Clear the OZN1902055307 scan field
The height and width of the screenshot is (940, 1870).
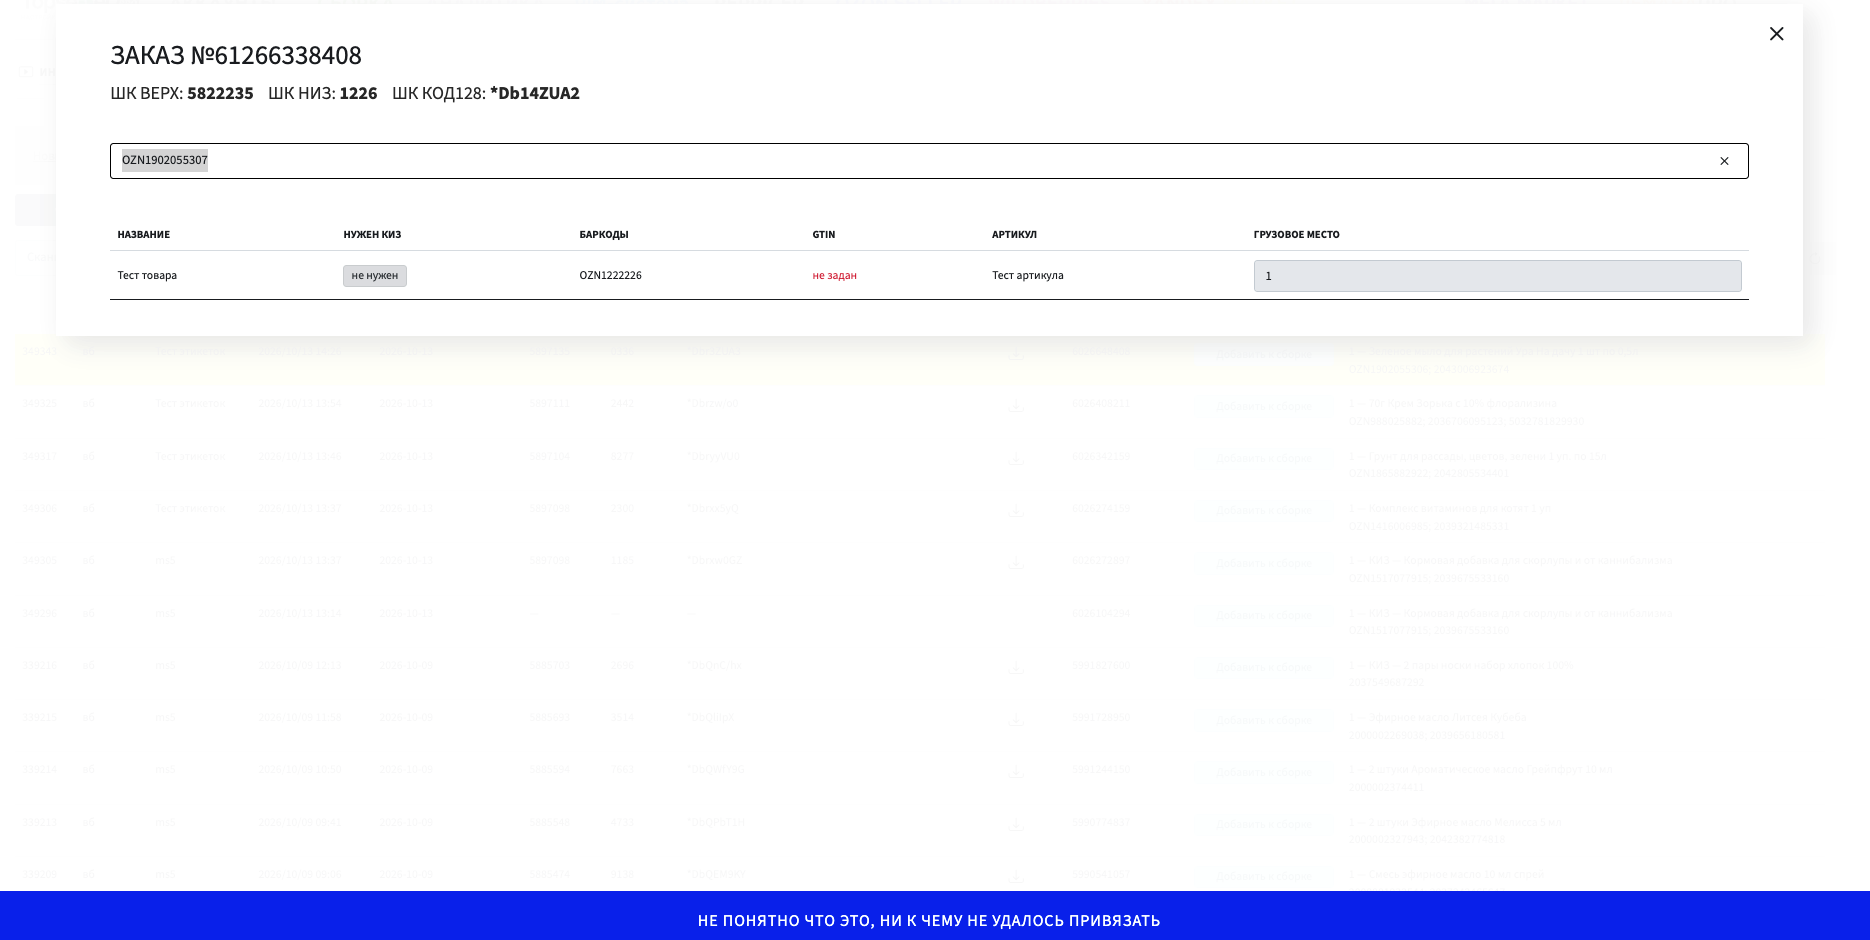tap(1724, 161)
